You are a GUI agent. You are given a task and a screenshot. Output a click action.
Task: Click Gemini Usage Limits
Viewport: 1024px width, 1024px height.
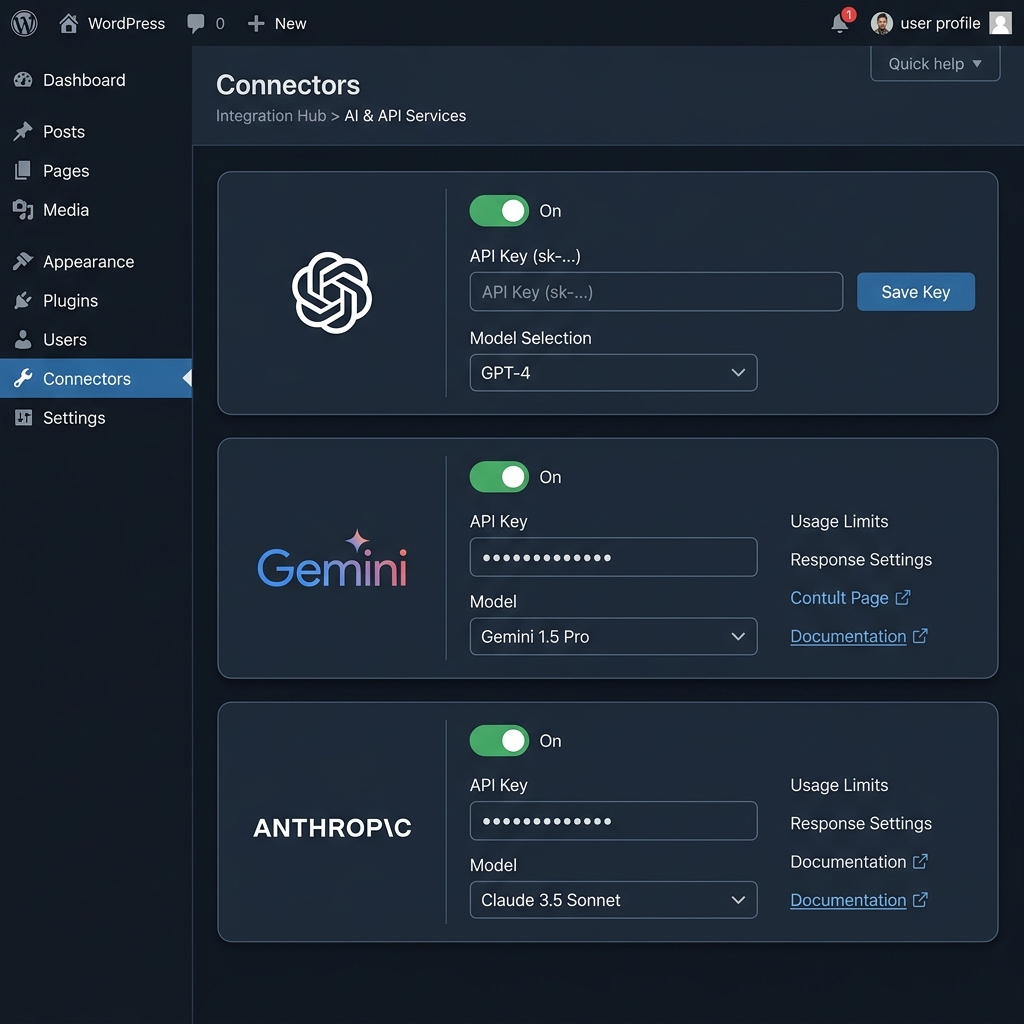coord(839,521)
